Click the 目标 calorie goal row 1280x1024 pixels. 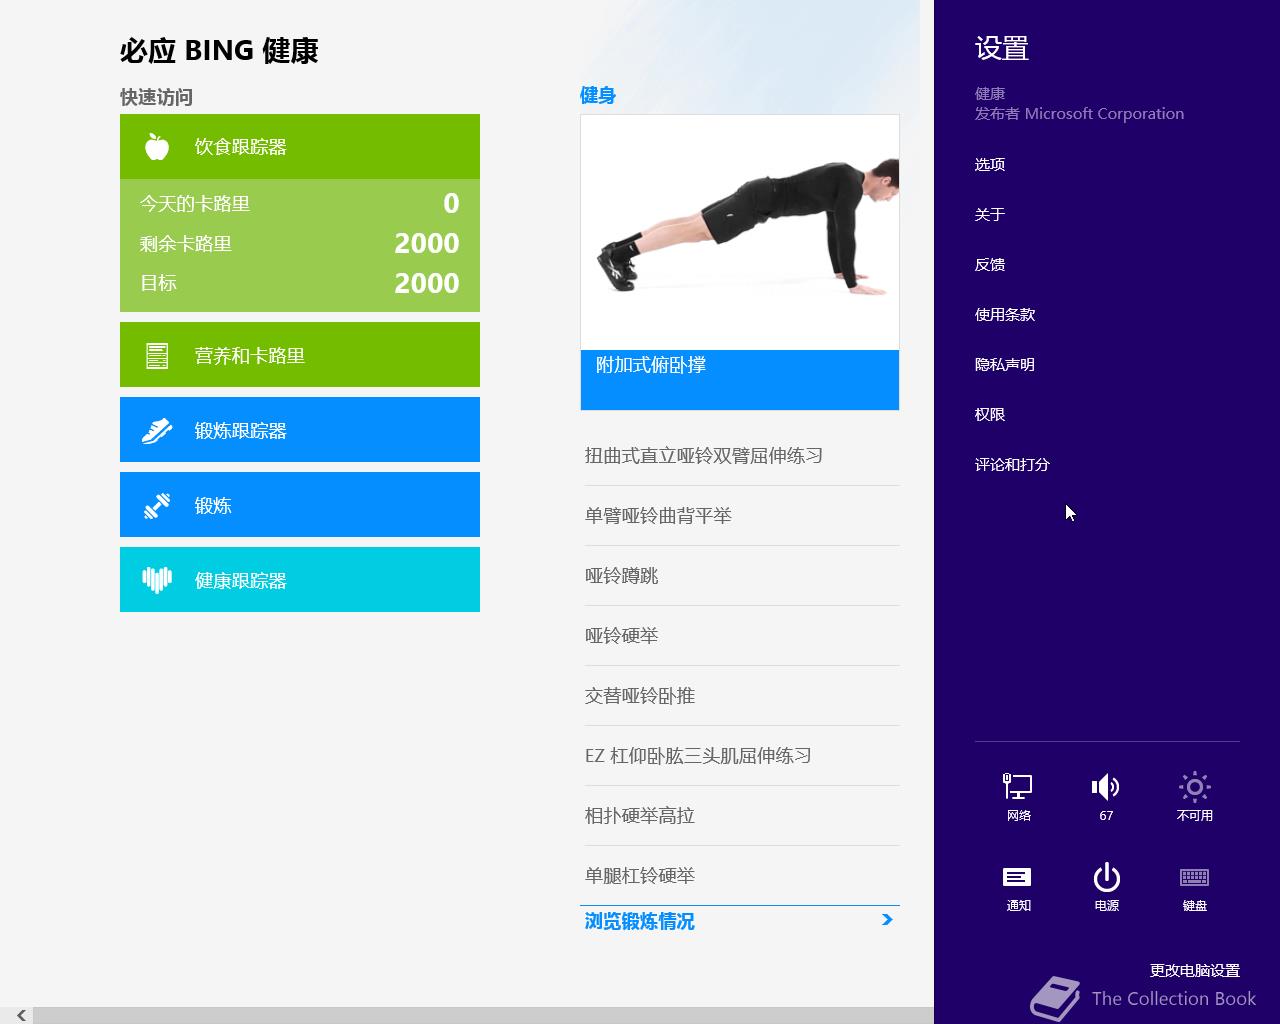click(300, 284)
